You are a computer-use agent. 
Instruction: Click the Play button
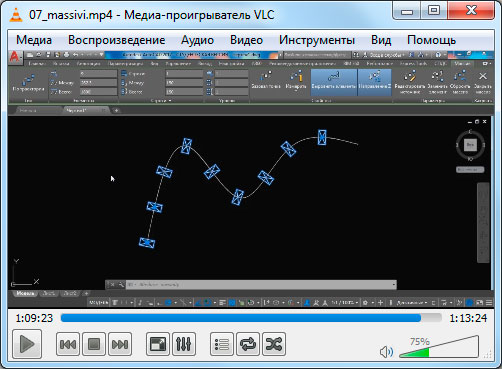click(27, 344)
